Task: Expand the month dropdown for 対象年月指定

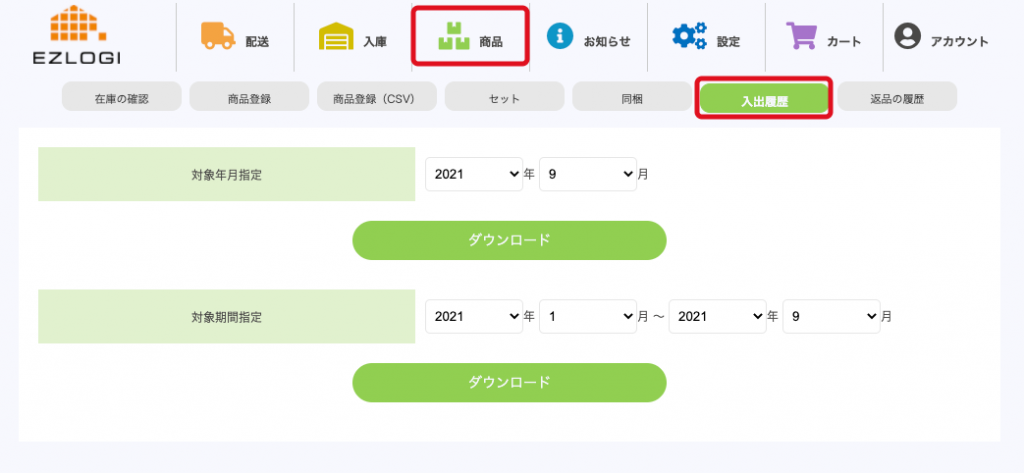Action: (x=588, y=173)
